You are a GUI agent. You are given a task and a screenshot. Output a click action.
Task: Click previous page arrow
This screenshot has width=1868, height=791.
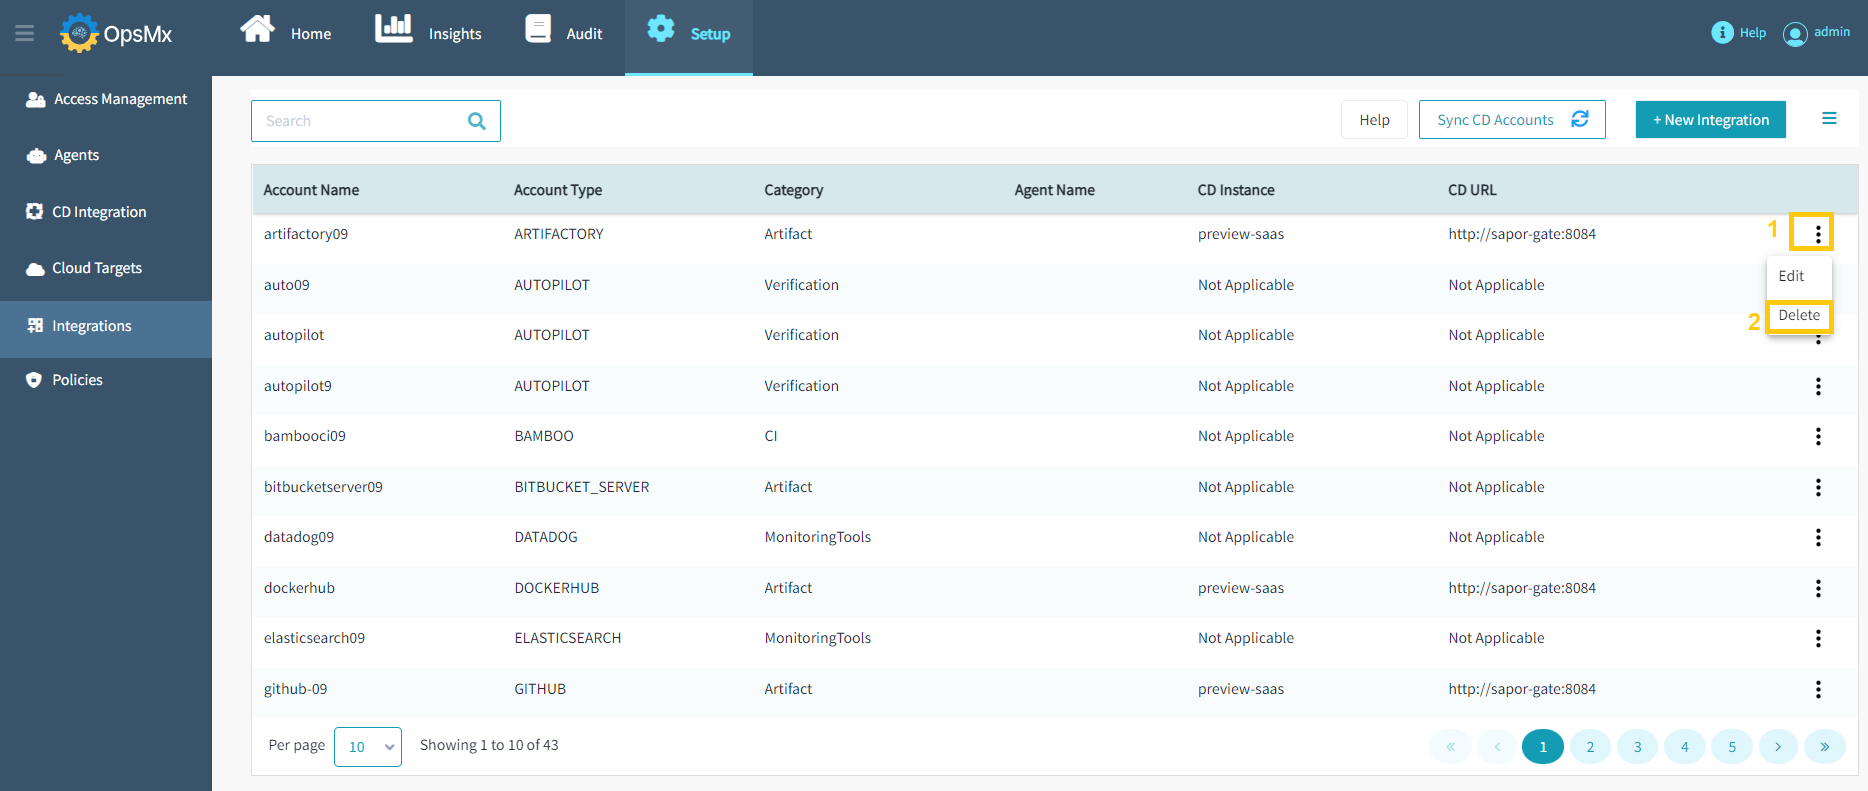pos(1497,747)
